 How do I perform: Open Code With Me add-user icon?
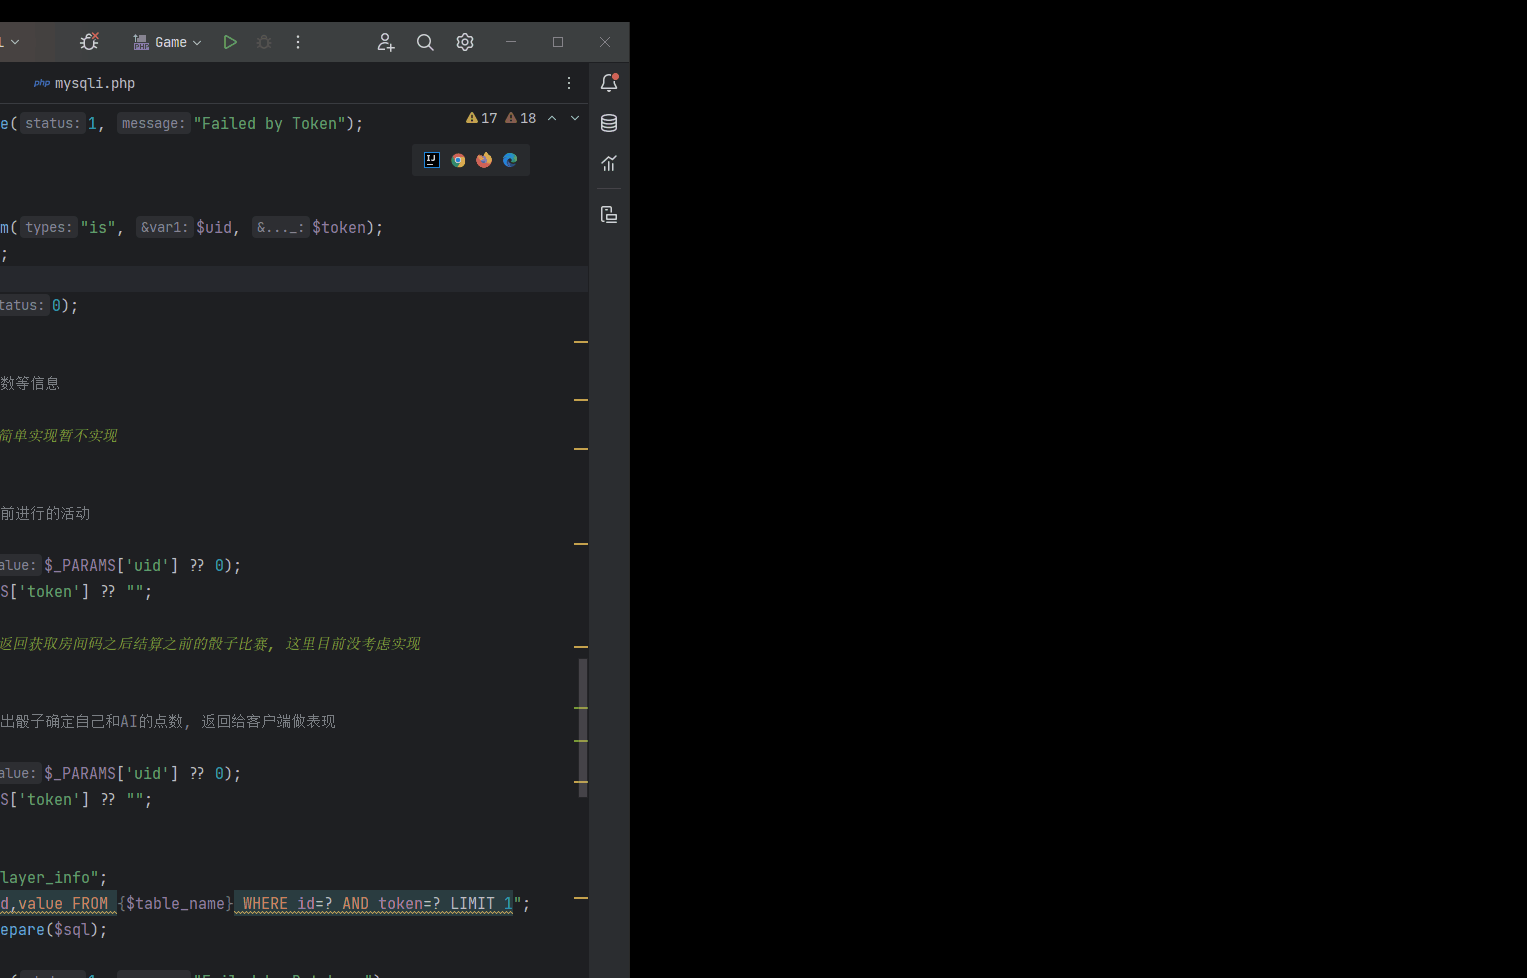coord(386,42)
